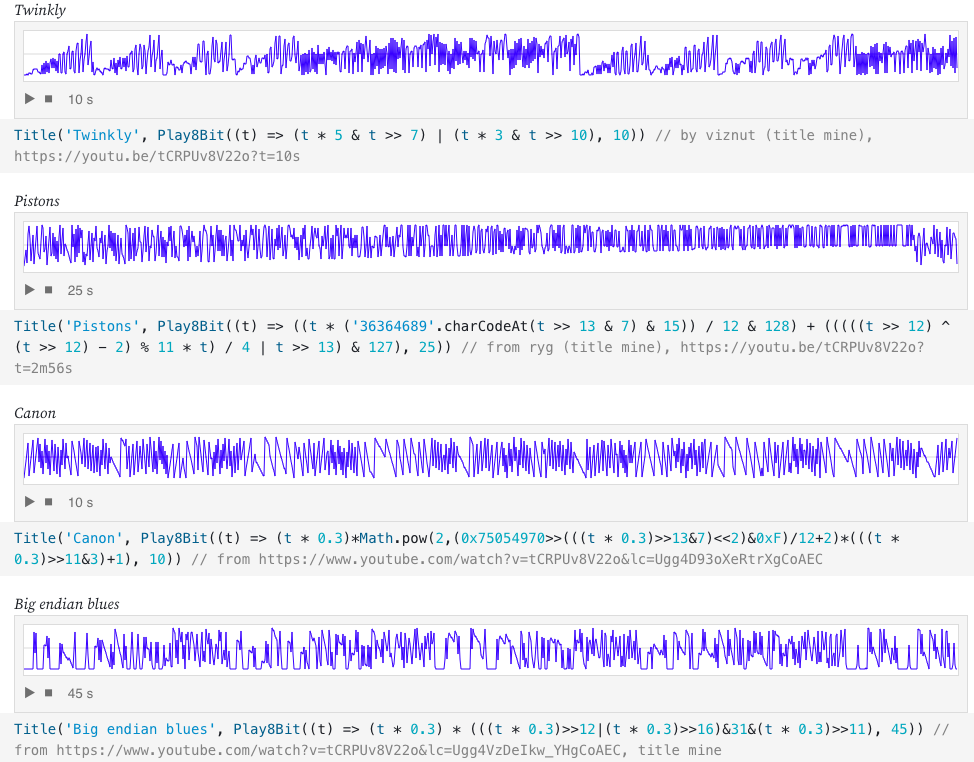Screen dimensions: 974x762
Task: Stop the Big endian blues sound
Action: 48,692
